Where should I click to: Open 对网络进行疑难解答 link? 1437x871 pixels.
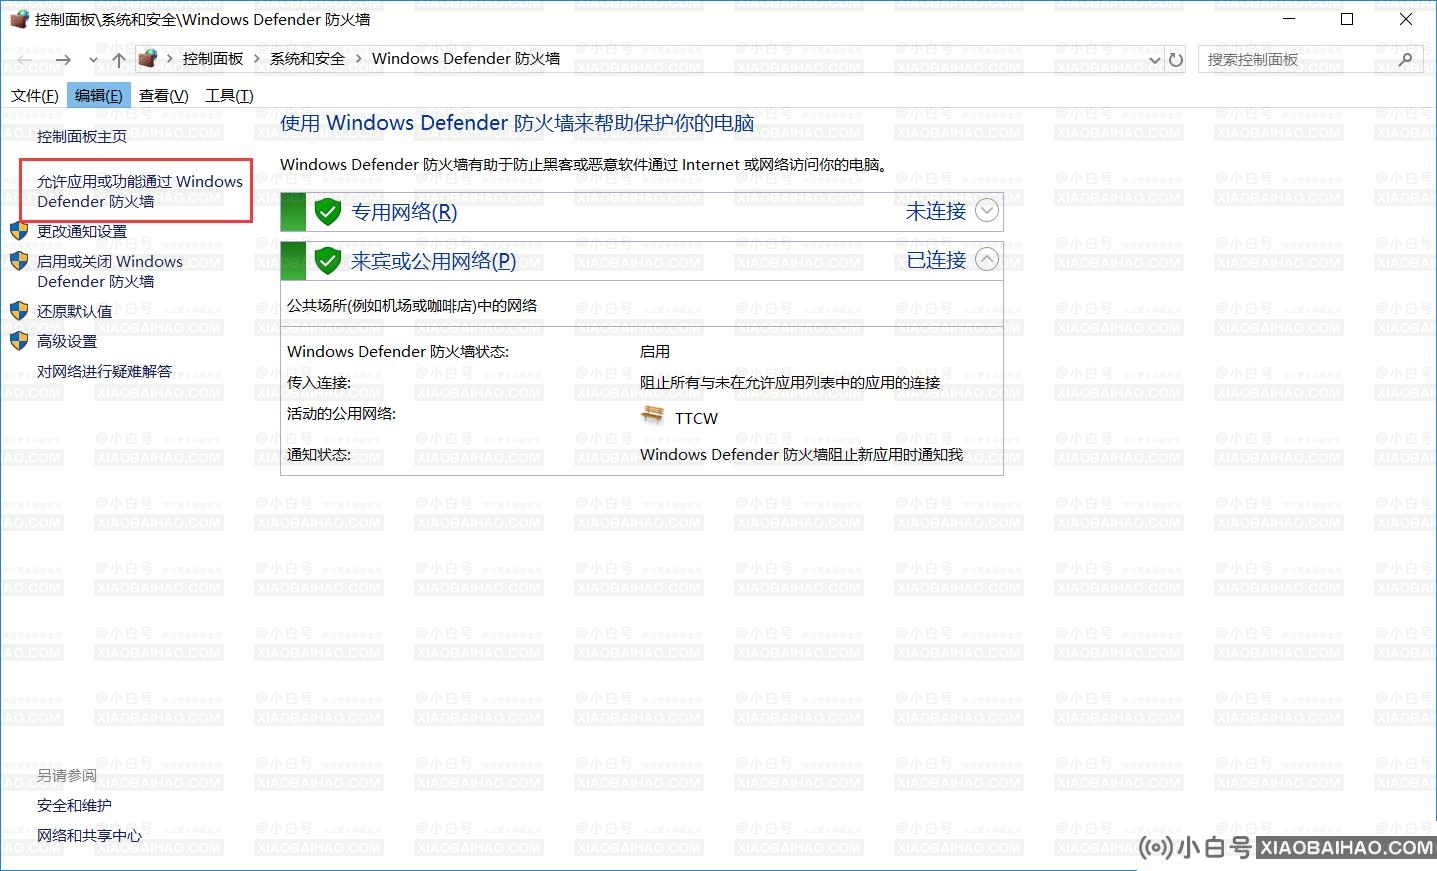[104, 371]
